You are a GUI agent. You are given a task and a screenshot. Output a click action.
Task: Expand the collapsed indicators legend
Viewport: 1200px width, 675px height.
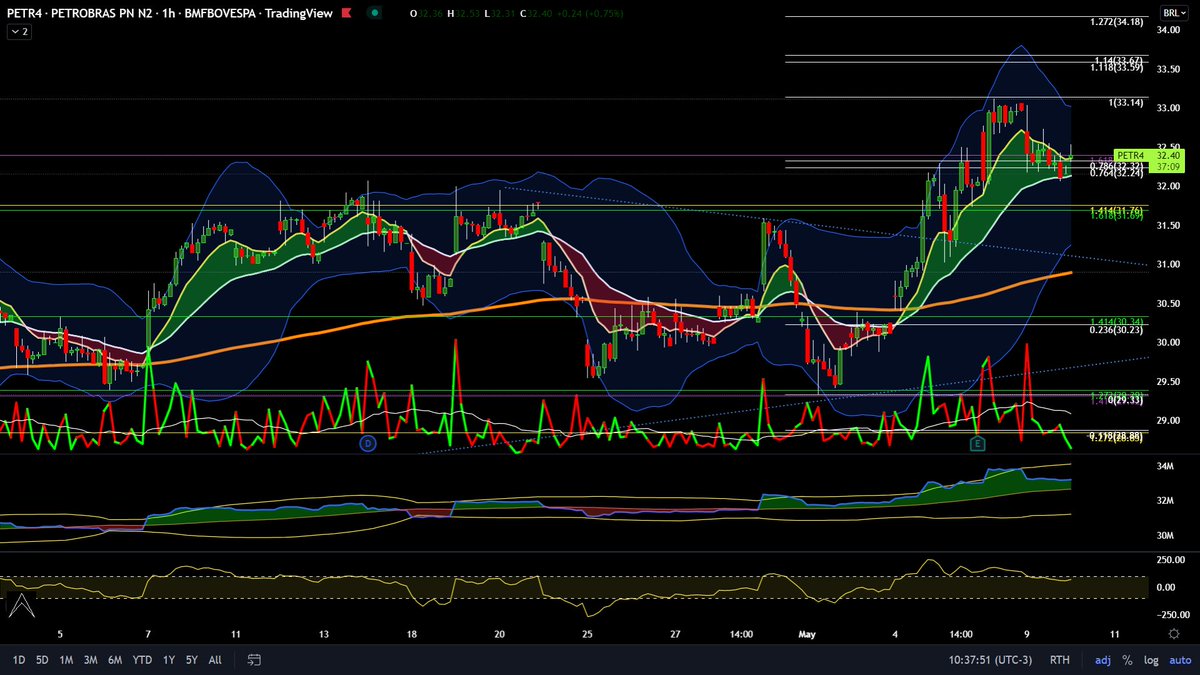(19, 32)
